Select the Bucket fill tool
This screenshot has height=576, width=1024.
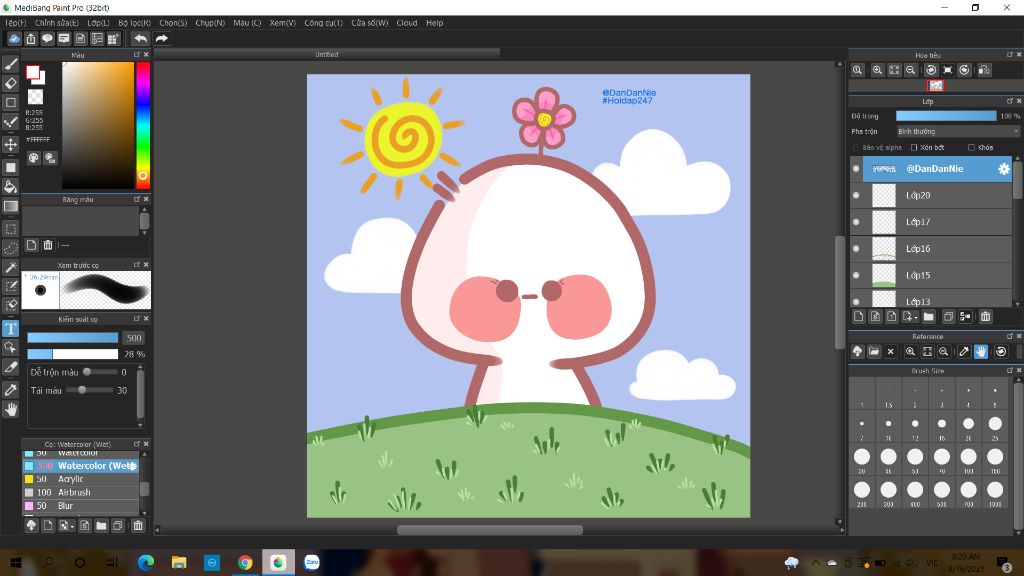(x=11, y=186)
